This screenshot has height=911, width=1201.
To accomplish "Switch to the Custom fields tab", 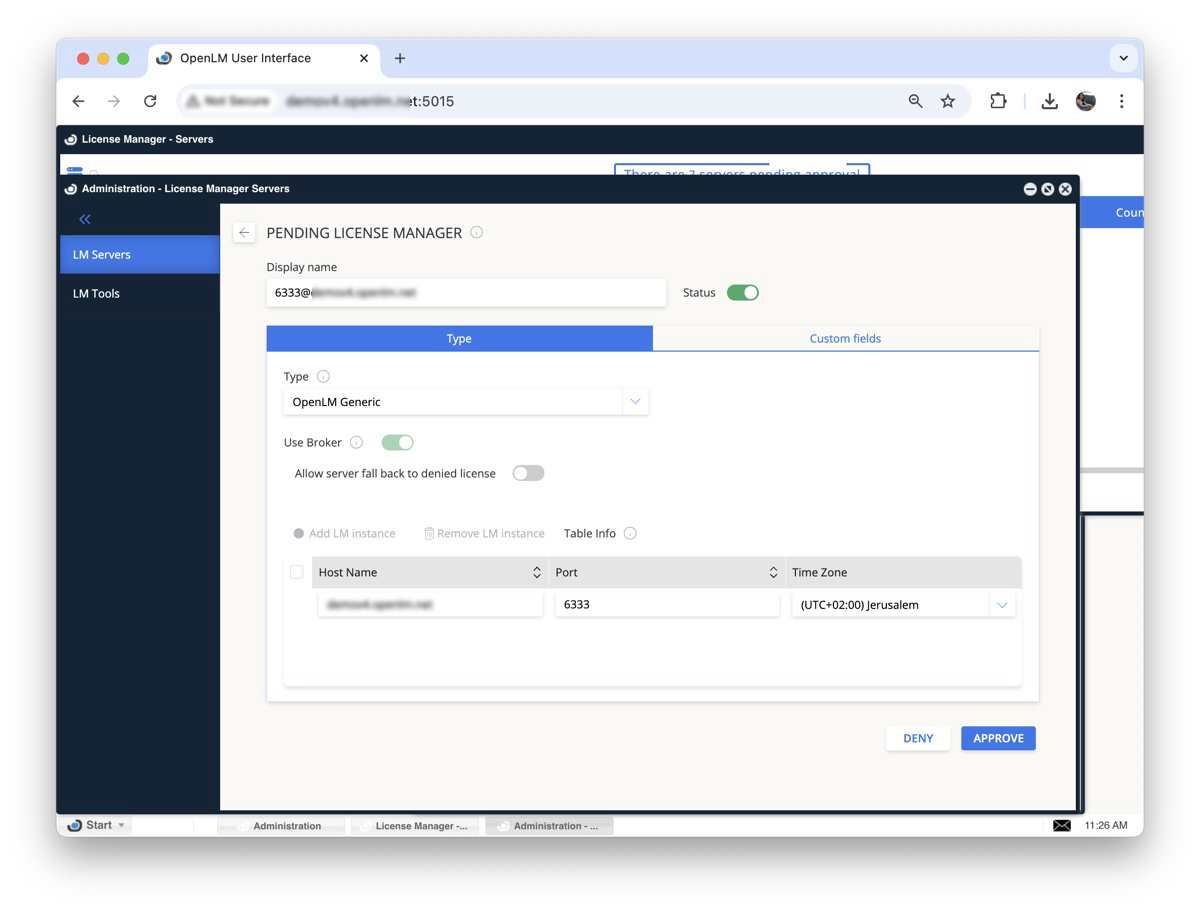I will click(845, 339).
